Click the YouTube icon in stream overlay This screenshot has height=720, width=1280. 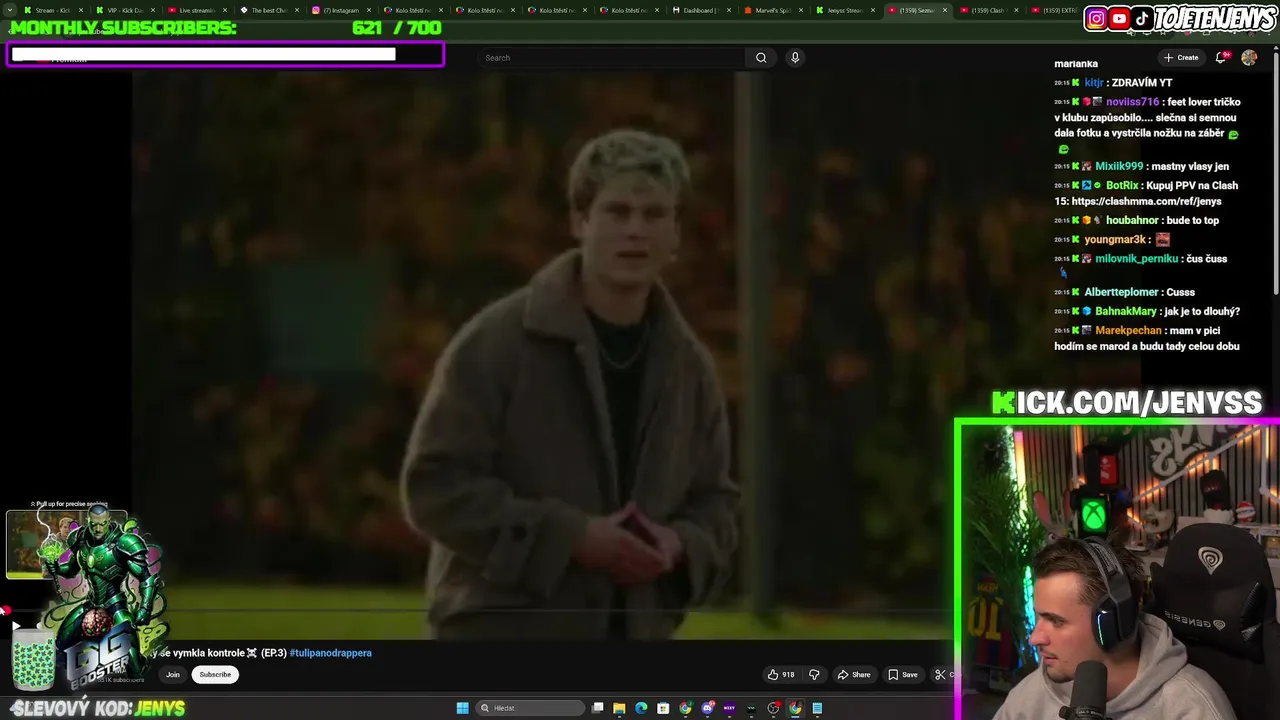point(1120,18)
